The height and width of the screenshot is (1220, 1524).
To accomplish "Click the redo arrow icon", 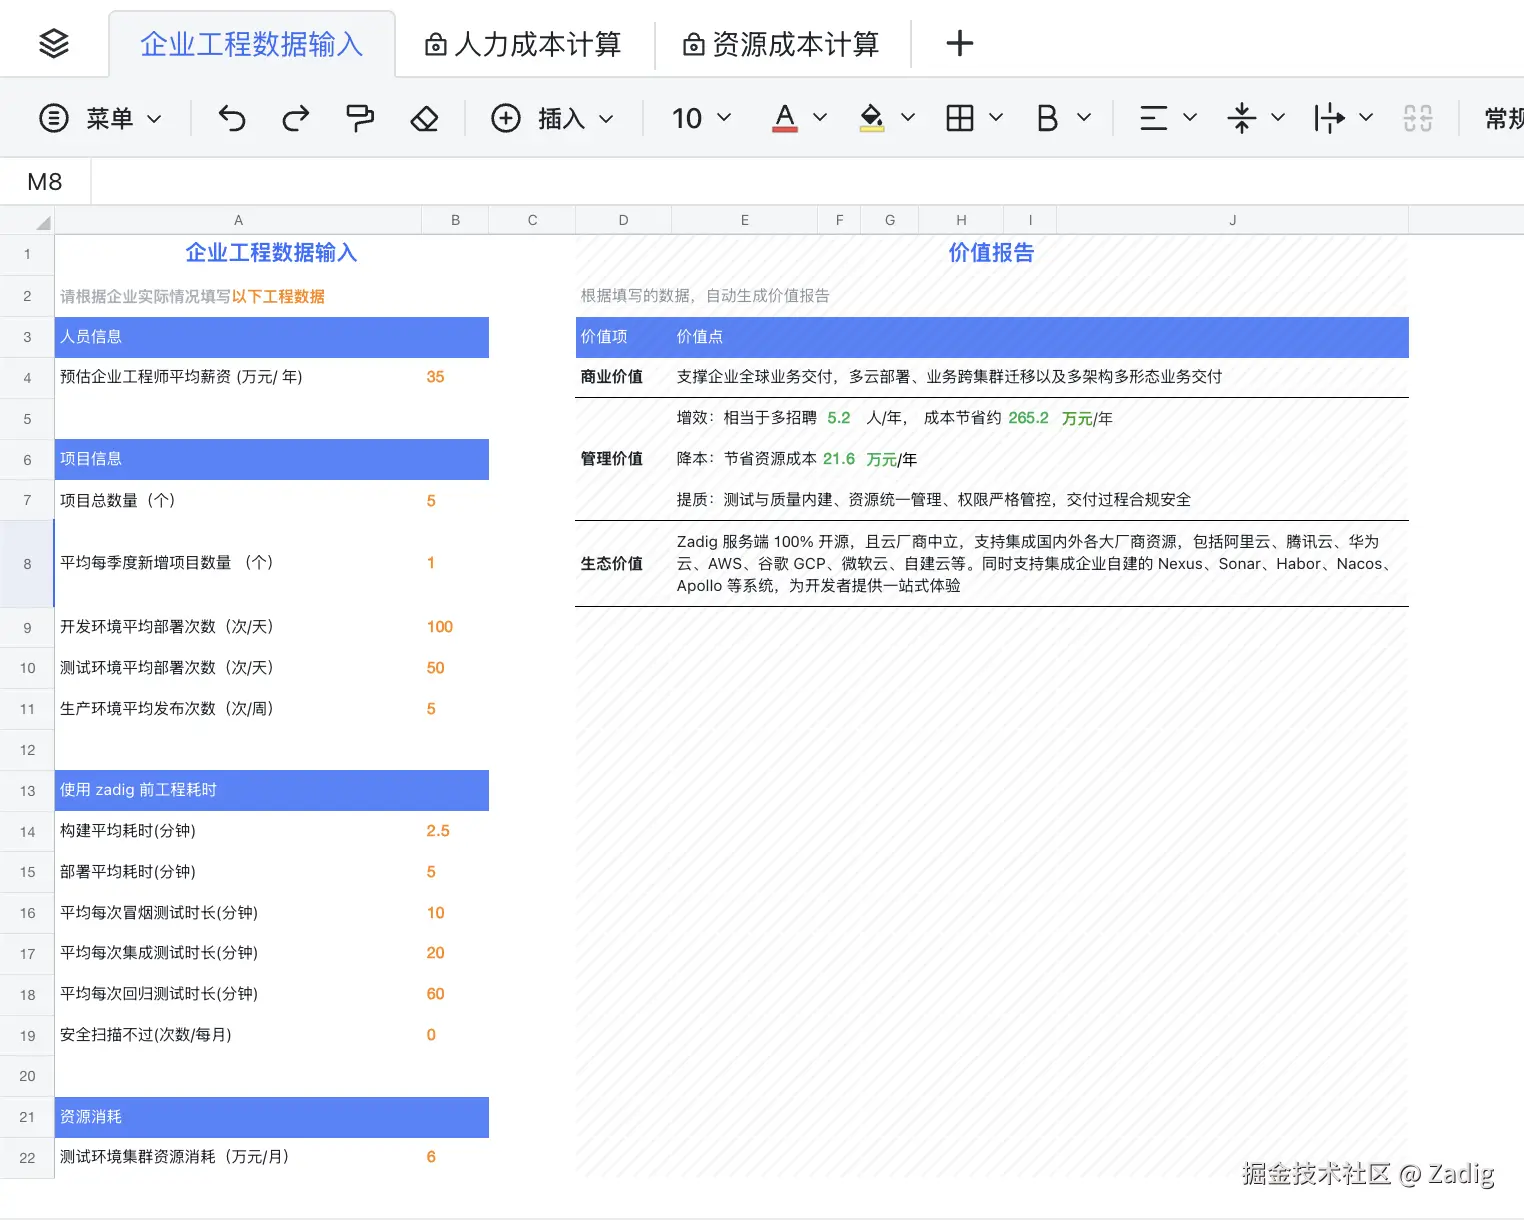I will 296,118.
